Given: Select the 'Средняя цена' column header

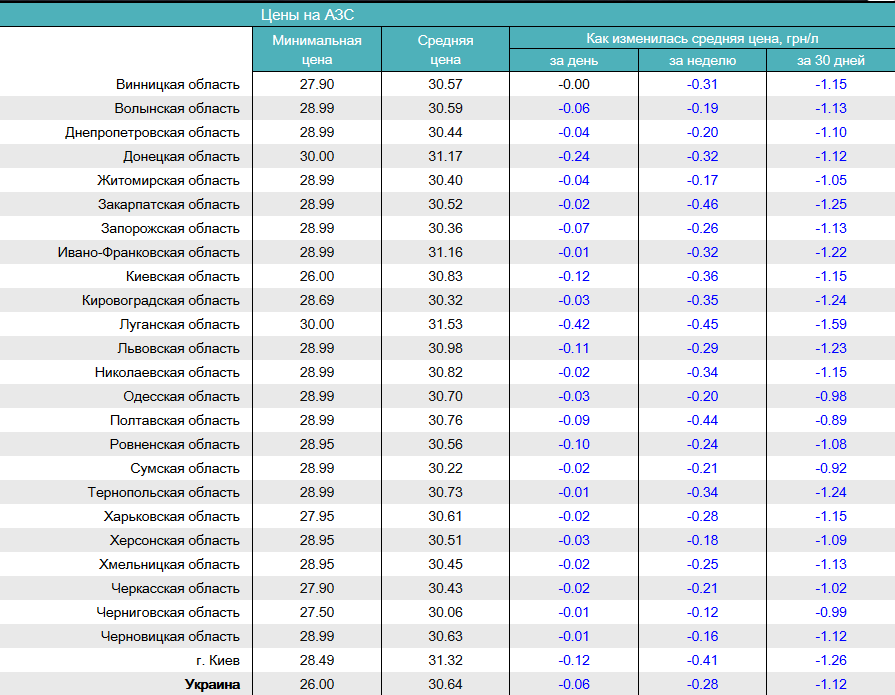Looking at the screenshot, I should coord(445,50).
